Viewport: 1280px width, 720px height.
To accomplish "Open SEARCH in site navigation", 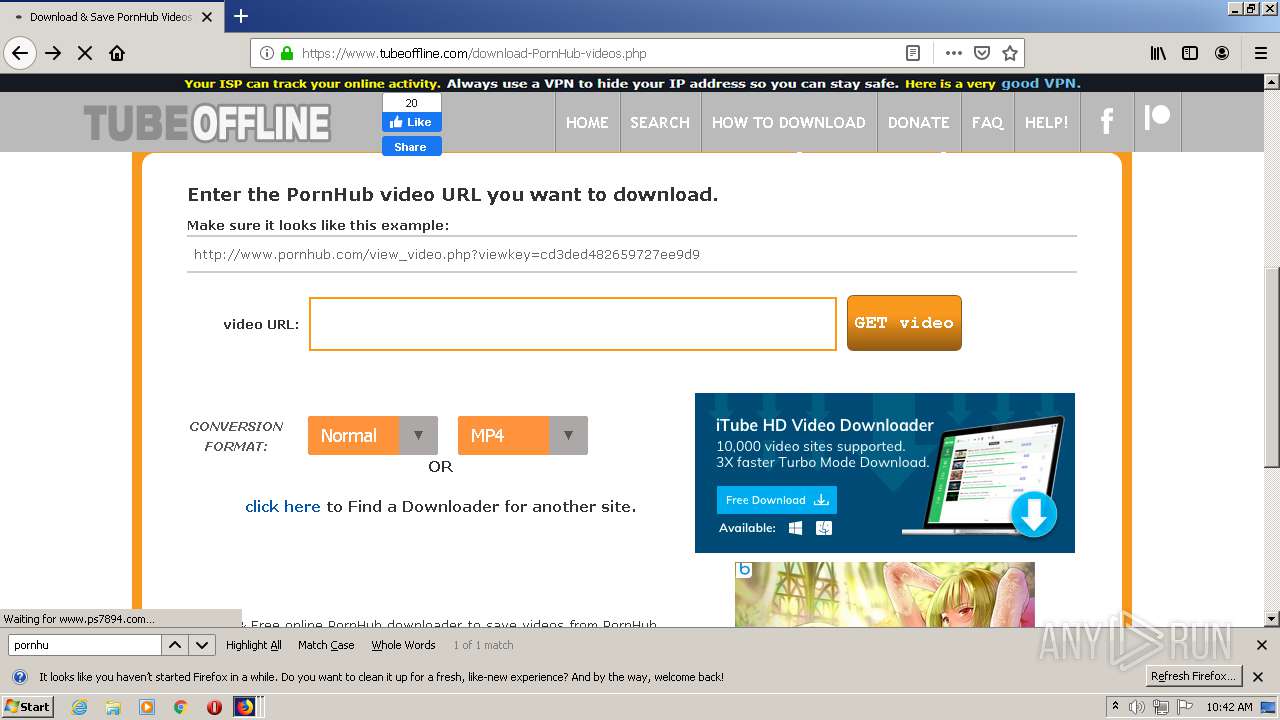I will point(660,122).
